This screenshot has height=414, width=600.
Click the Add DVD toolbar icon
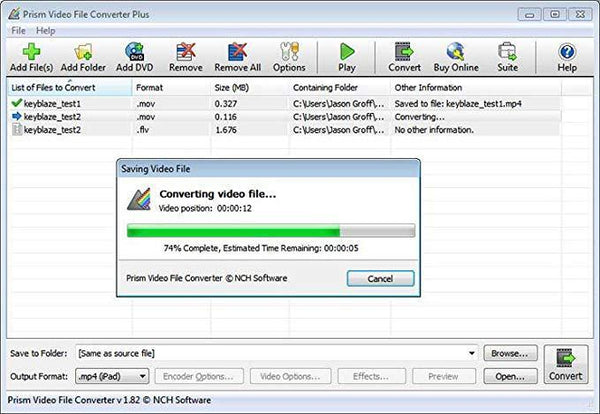click(134, 57)
